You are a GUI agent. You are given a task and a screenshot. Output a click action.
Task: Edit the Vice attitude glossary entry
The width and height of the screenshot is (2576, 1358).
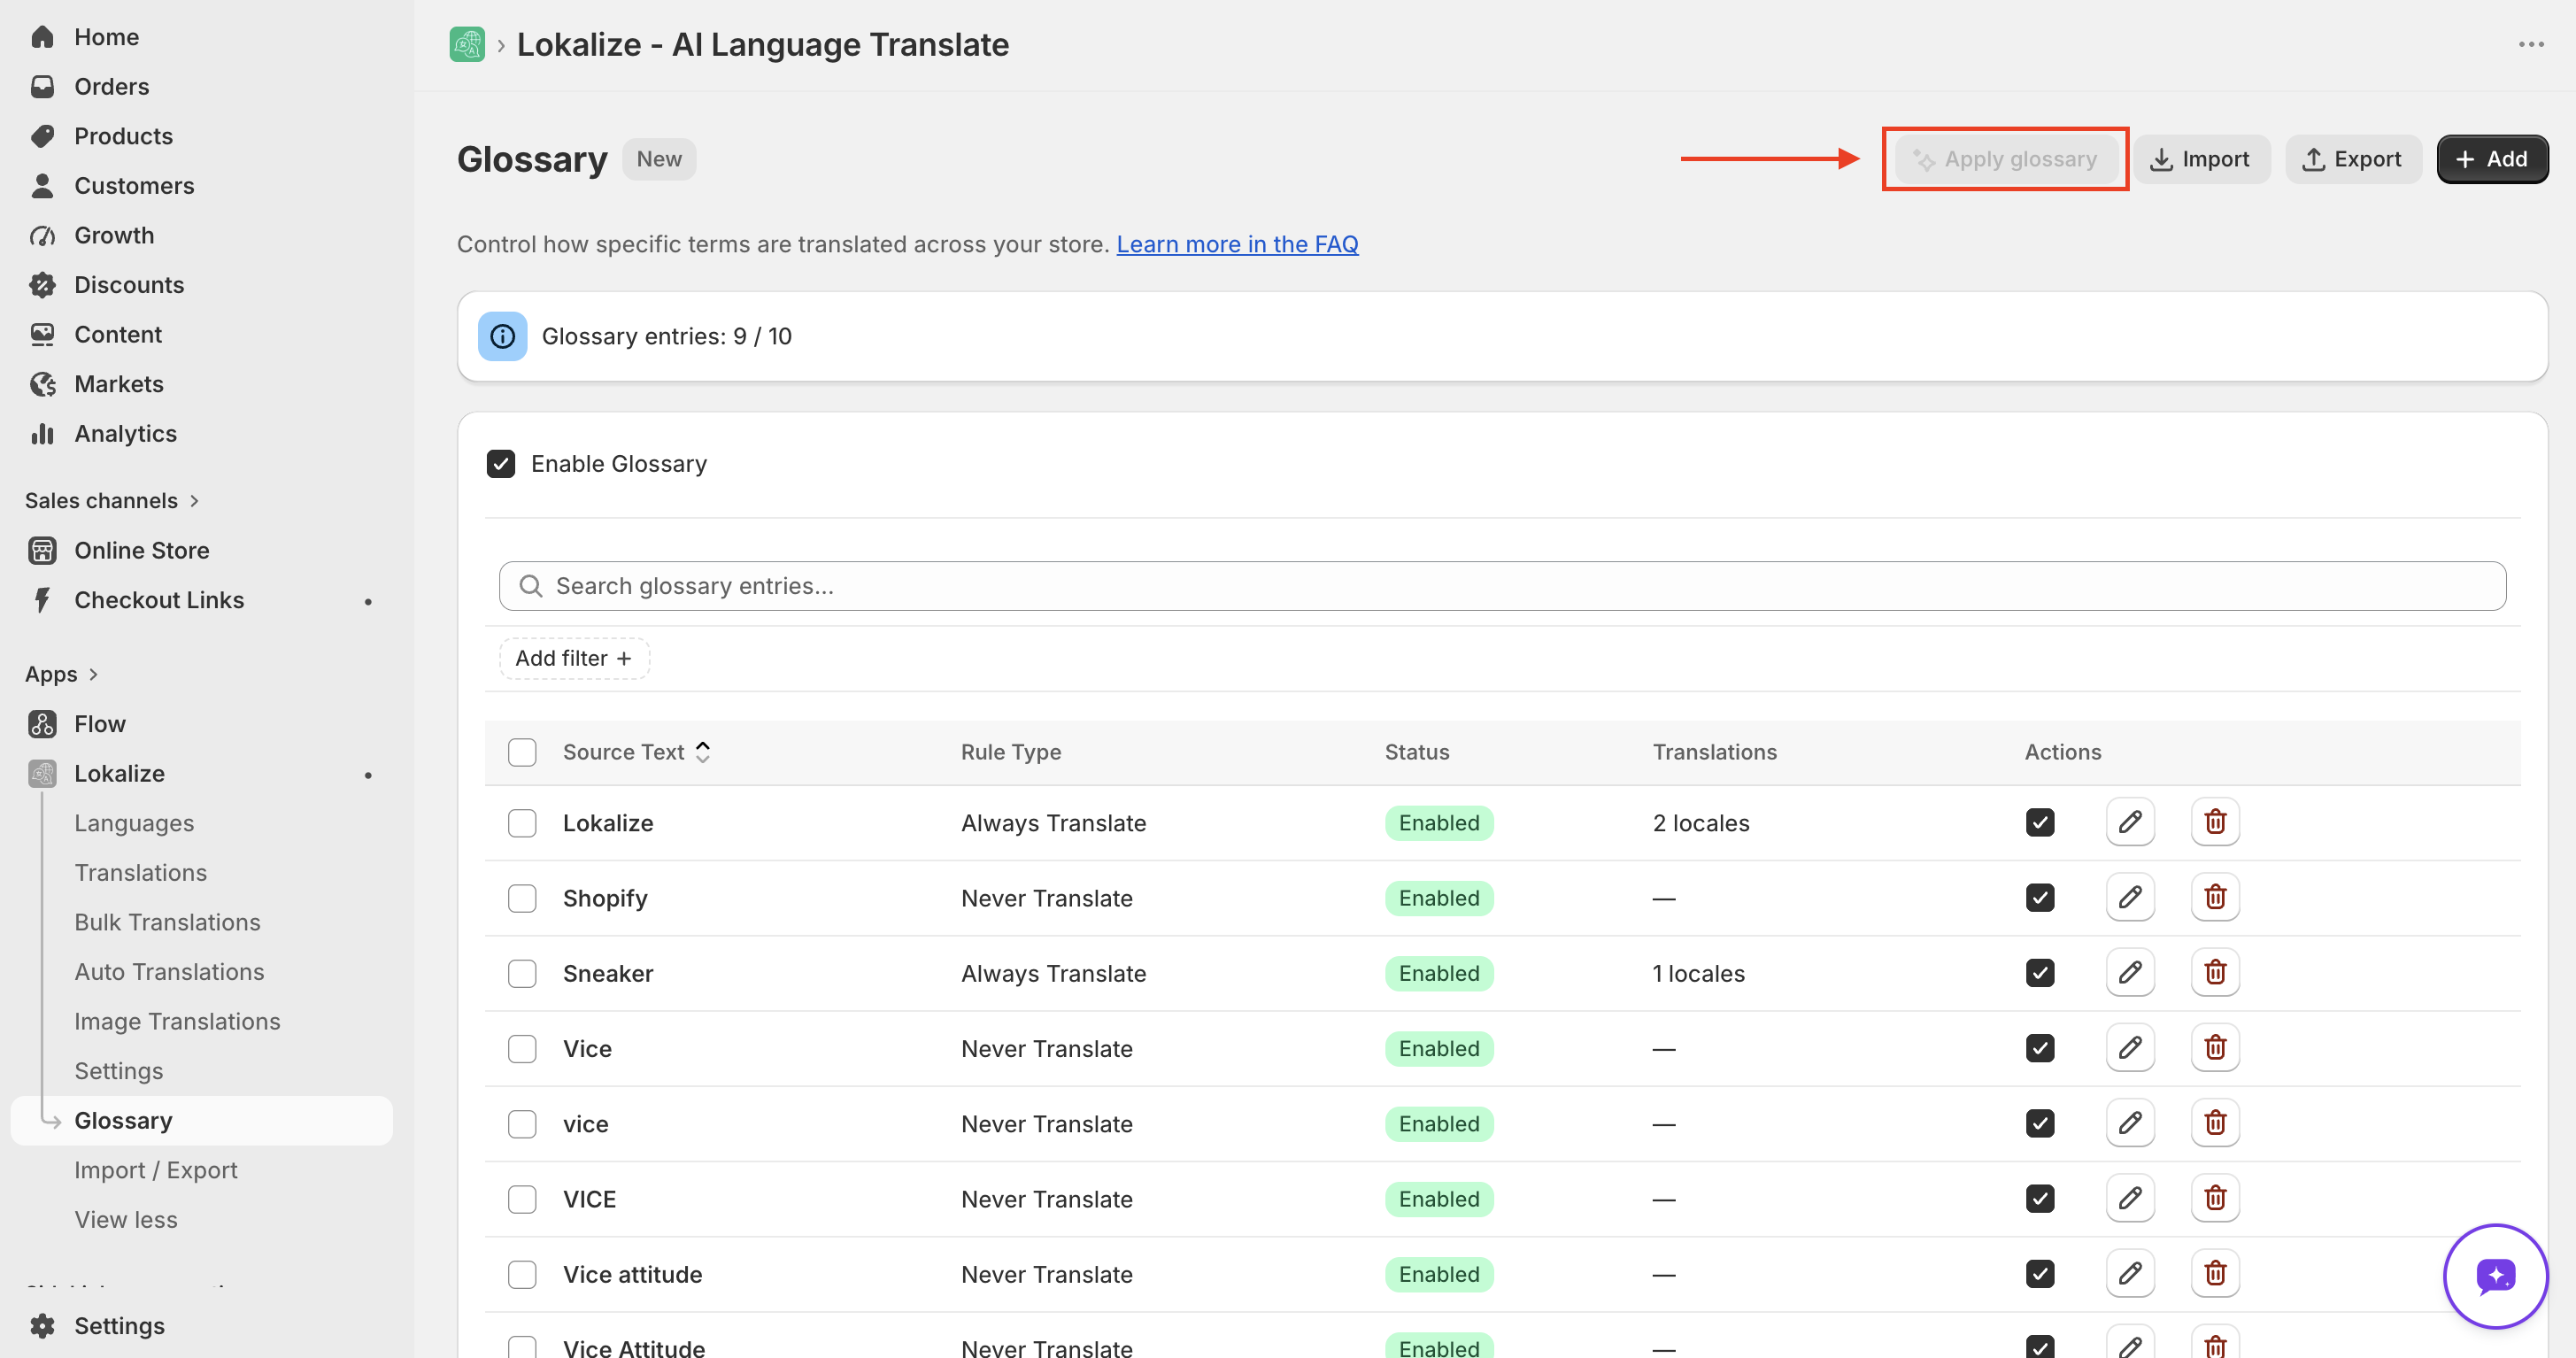click(2130, 1273)
